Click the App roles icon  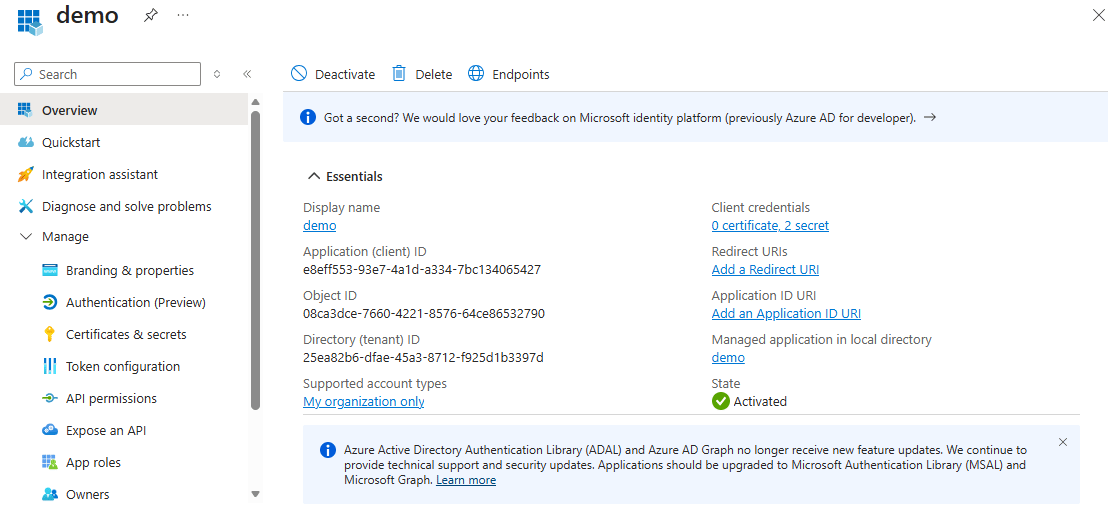click(x=49, y=463)
